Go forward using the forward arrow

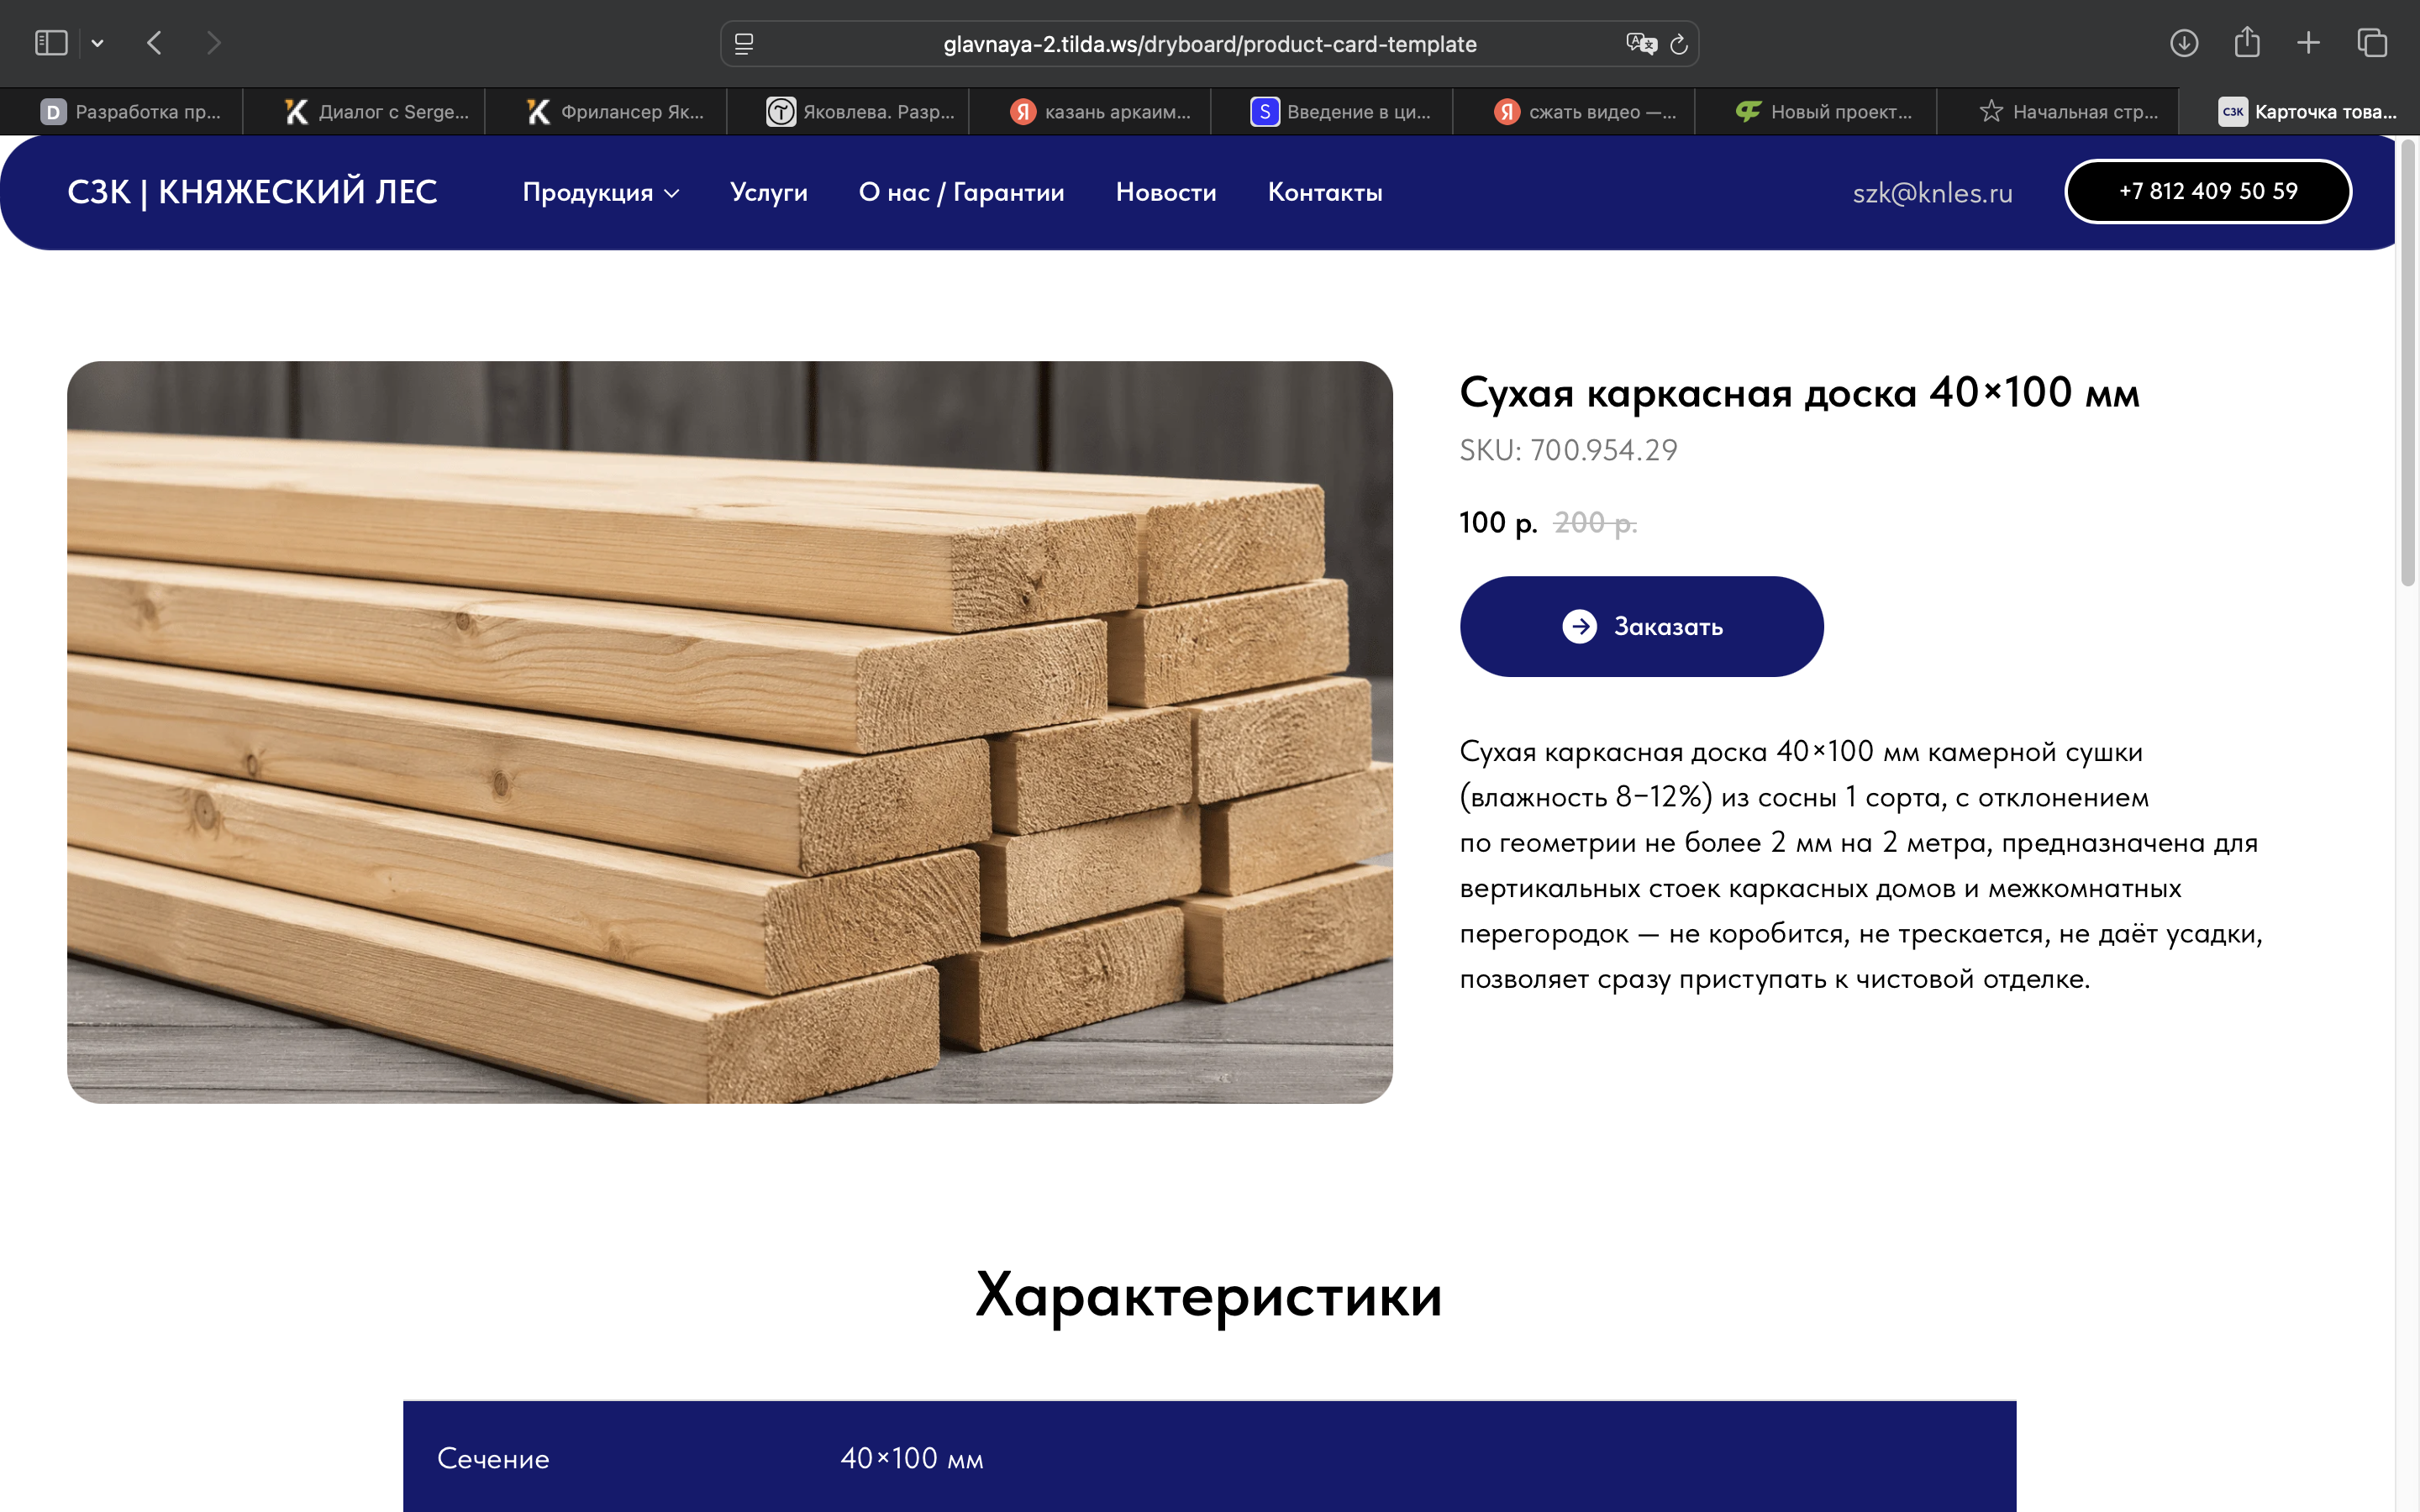point(213,43)
